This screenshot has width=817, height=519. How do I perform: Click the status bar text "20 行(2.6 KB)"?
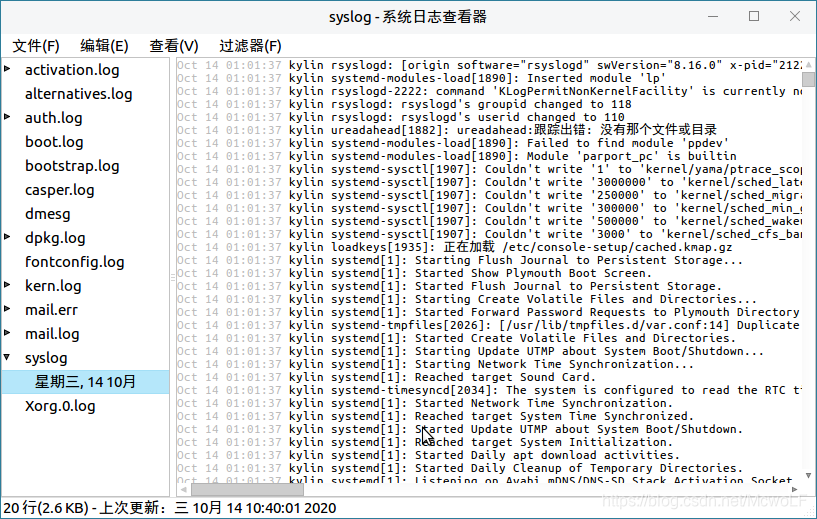pos(46,508)
